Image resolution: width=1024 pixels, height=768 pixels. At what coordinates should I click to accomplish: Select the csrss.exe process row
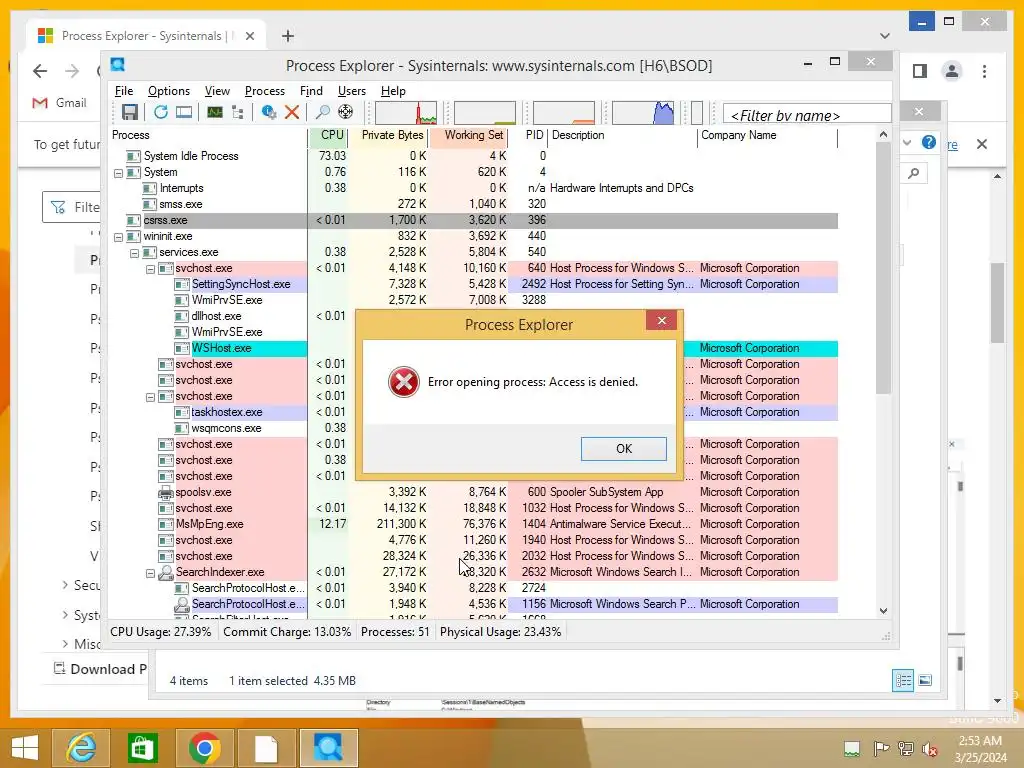[x=473, y=220]
